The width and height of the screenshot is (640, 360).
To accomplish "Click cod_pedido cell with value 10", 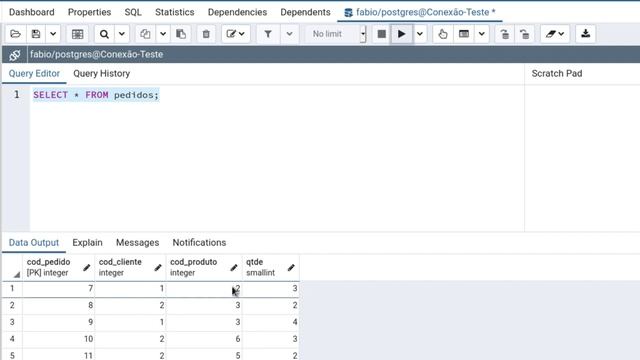I will click(59, 339).
